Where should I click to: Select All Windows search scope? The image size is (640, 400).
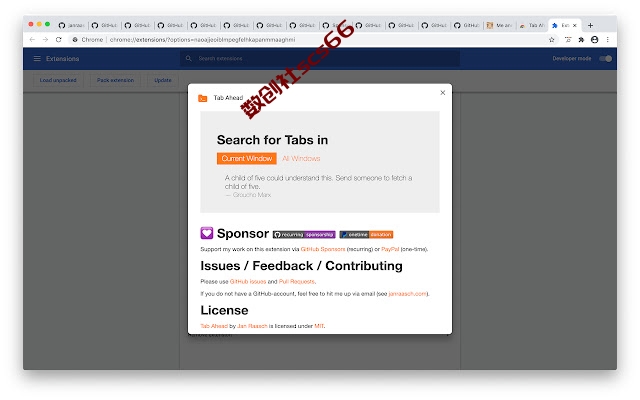301,158
